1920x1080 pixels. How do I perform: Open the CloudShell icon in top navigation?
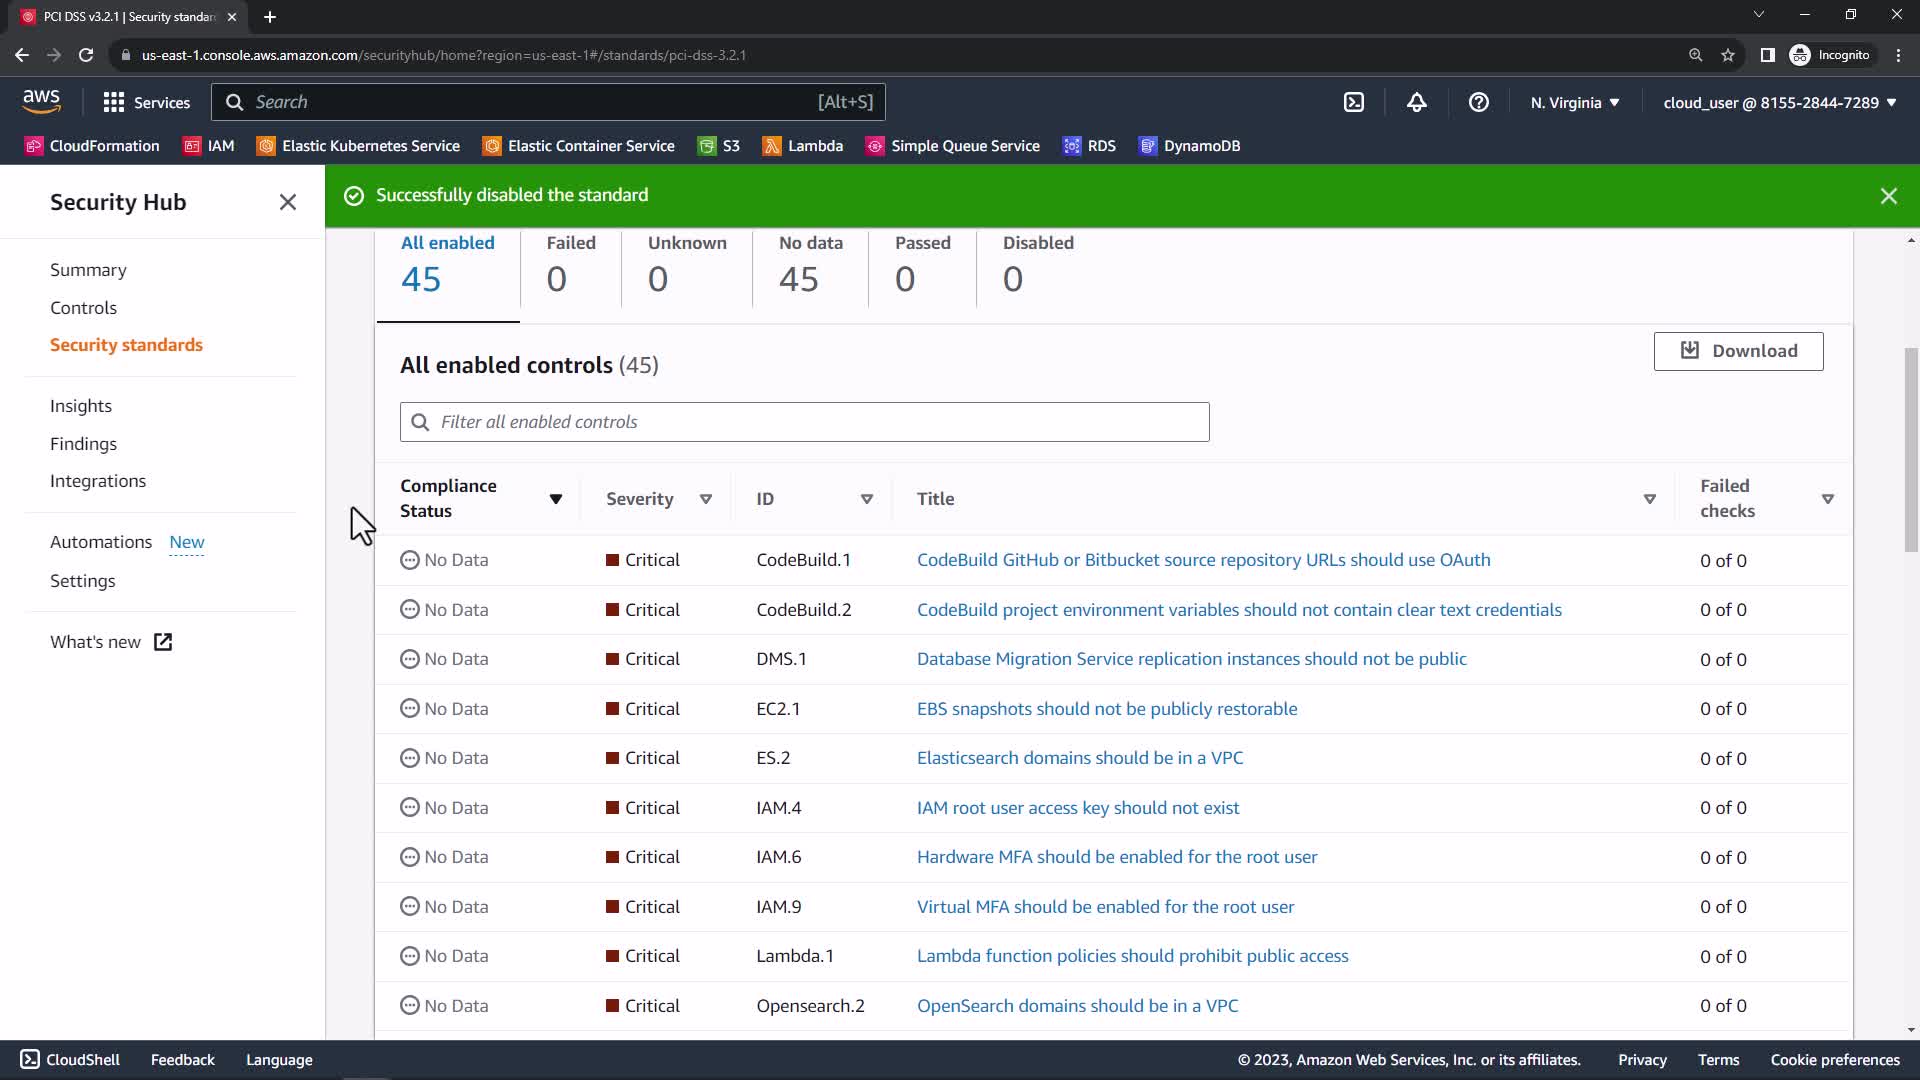pos(1353,102)
